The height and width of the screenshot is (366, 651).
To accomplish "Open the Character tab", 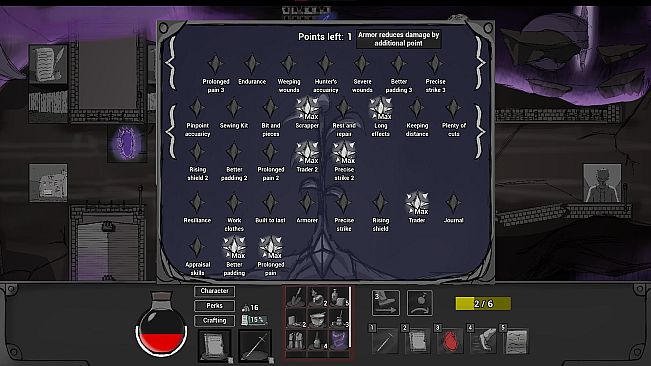I will [x=214, y=291].
